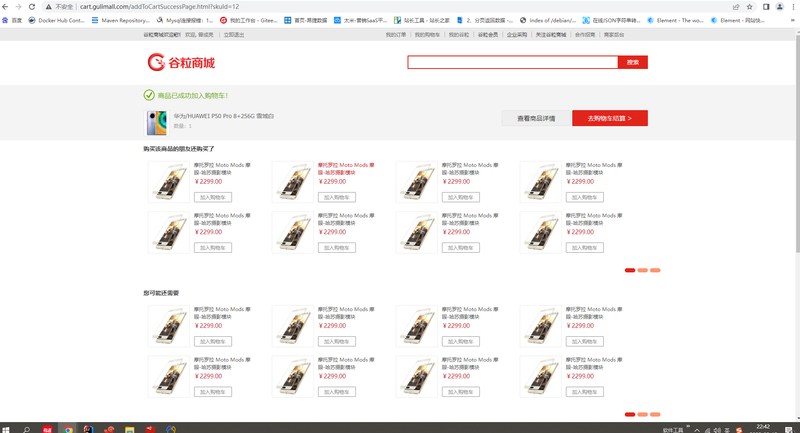Screen dimensions: 800x433
Task: Click the 立即退出 logout link
Action: 234,35
